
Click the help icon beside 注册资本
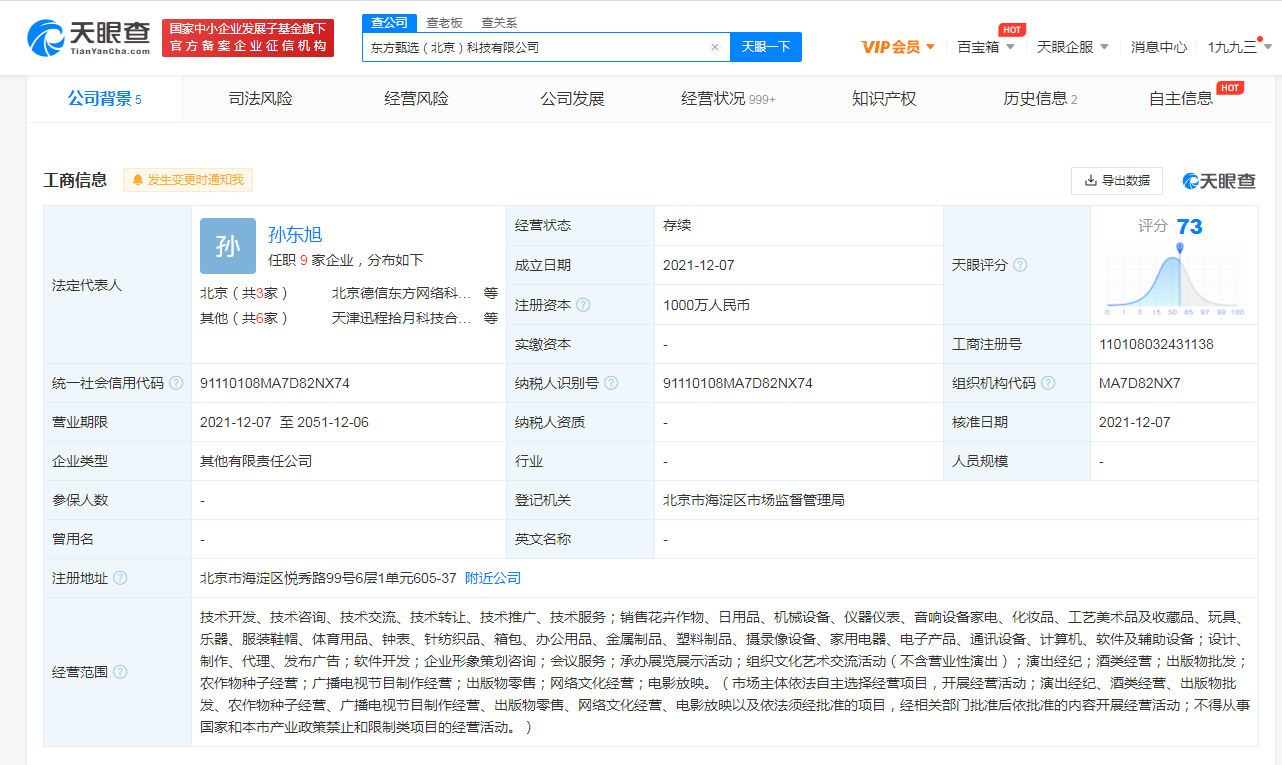coord(583,305)
